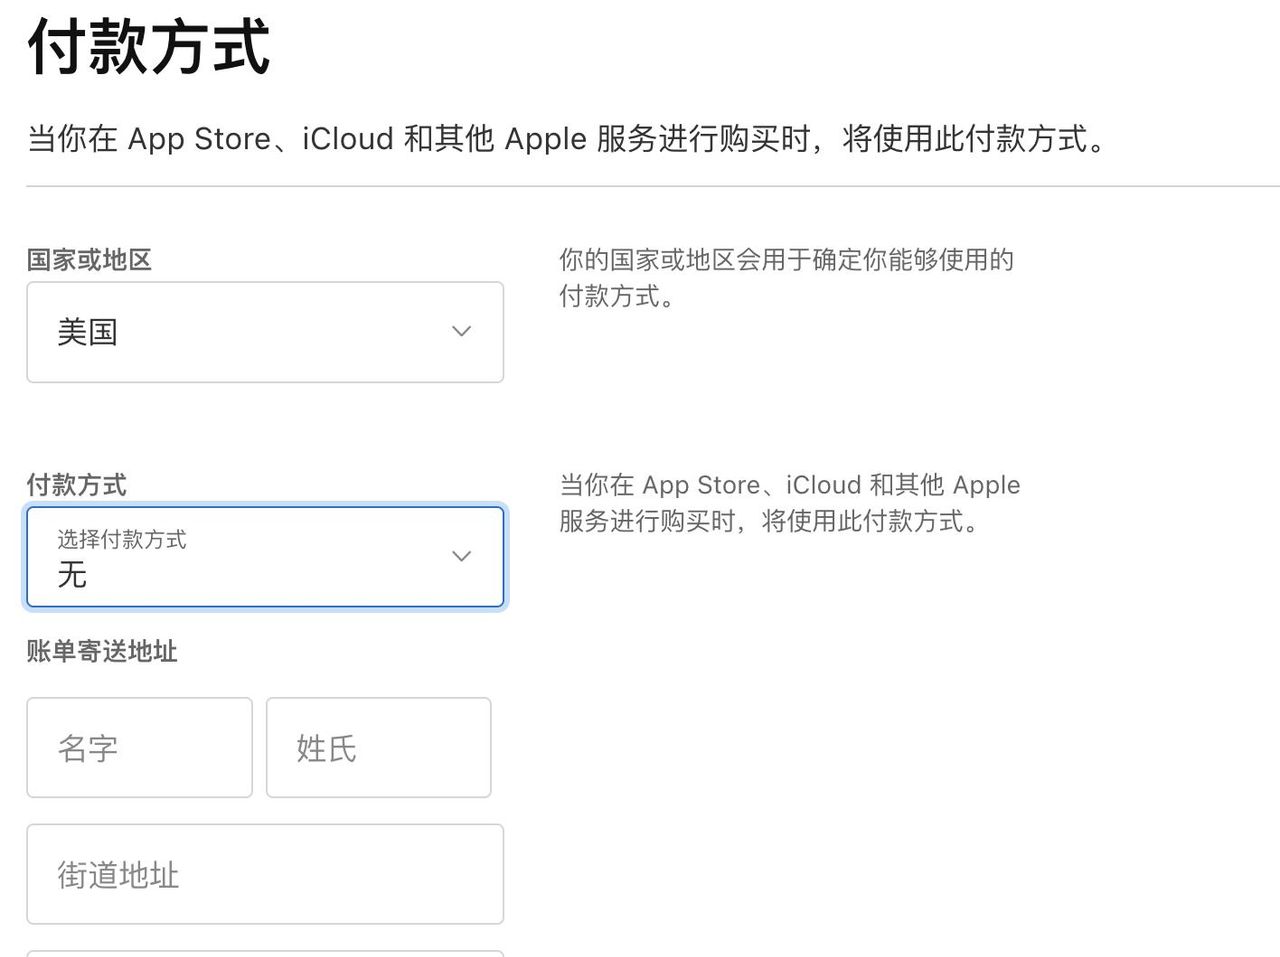The width and height of the screenshot is (1280, 957).
Task: Expand the 选择付款方式 dropdown
Action: tap(264, 557)
